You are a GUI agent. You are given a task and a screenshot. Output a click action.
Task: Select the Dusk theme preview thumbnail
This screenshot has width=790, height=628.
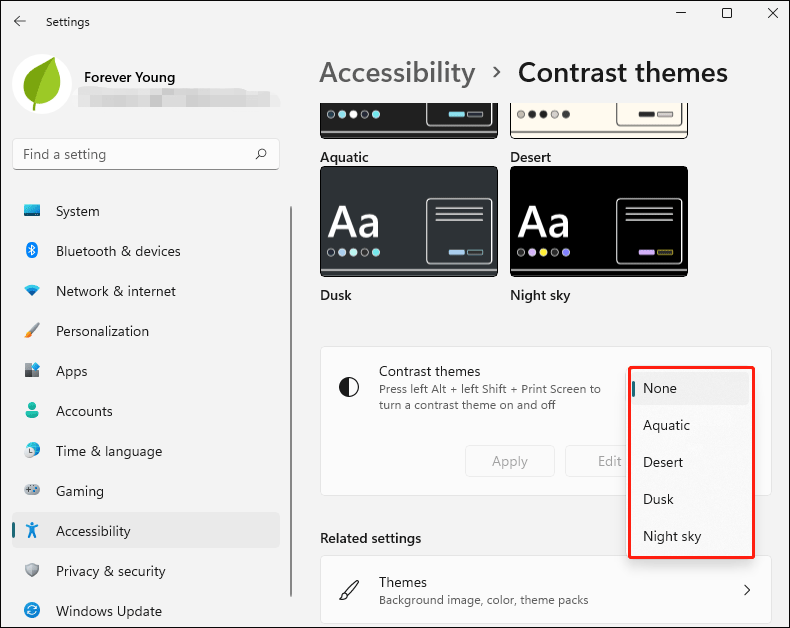pyautogui.click(x=409, y=221)
